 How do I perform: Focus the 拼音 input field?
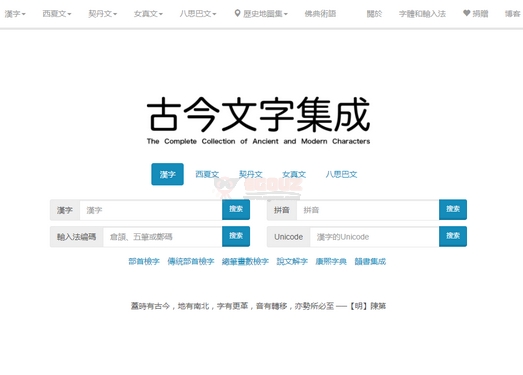click(368, 210)
